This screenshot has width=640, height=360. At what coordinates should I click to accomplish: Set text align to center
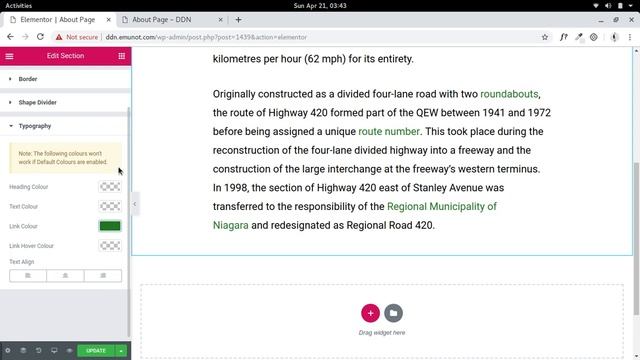tap(65, 276)
